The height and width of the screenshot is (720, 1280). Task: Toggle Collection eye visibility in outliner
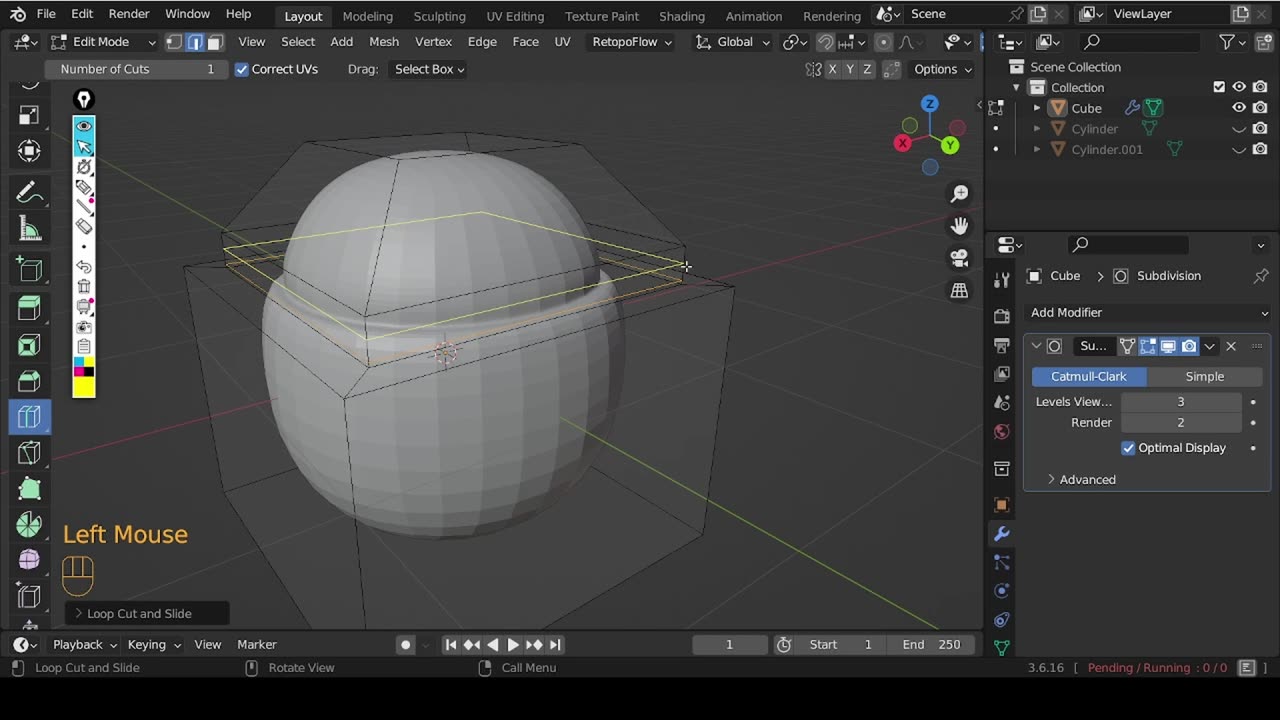tap(1239, 87)
